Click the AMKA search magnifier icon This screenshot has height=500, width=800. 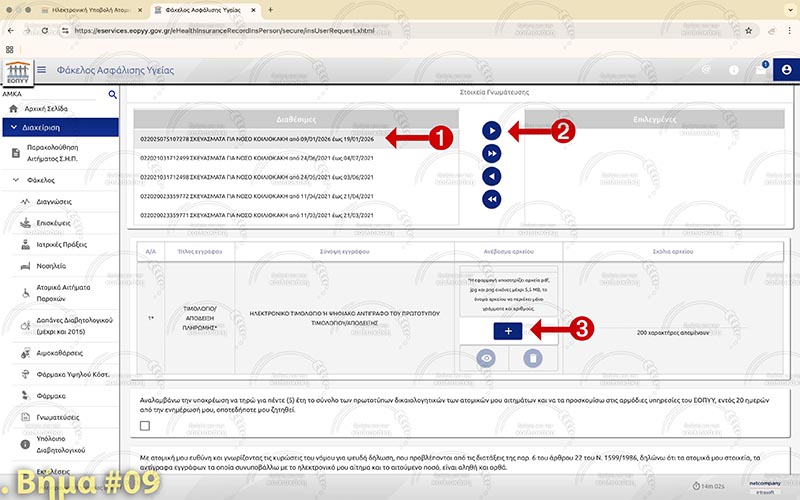(x=113, y=95)
